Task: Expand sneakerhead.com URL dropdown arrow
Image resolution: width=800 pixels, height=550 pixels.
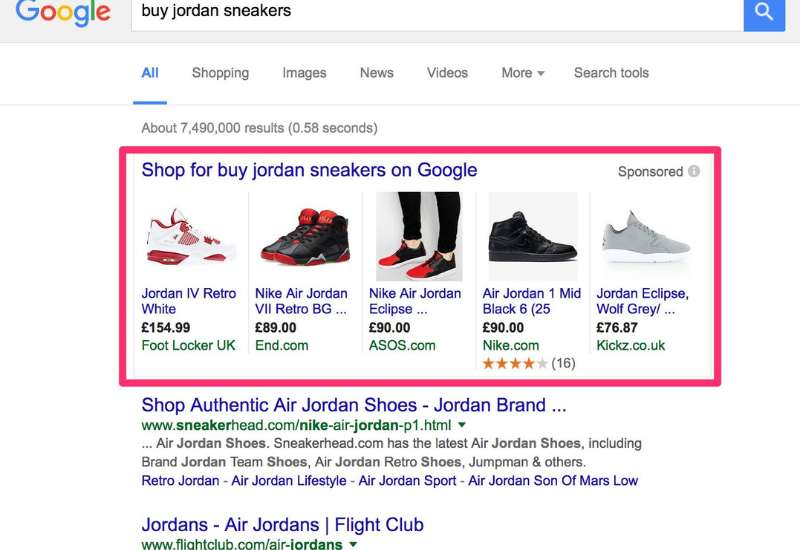Action: pyautogui.click(x=462, y=424)
